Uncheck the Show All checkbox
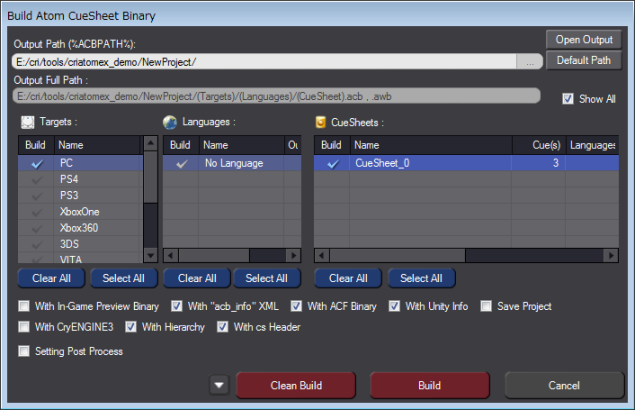This screenshot has height=410, width=635. point(568,99)
